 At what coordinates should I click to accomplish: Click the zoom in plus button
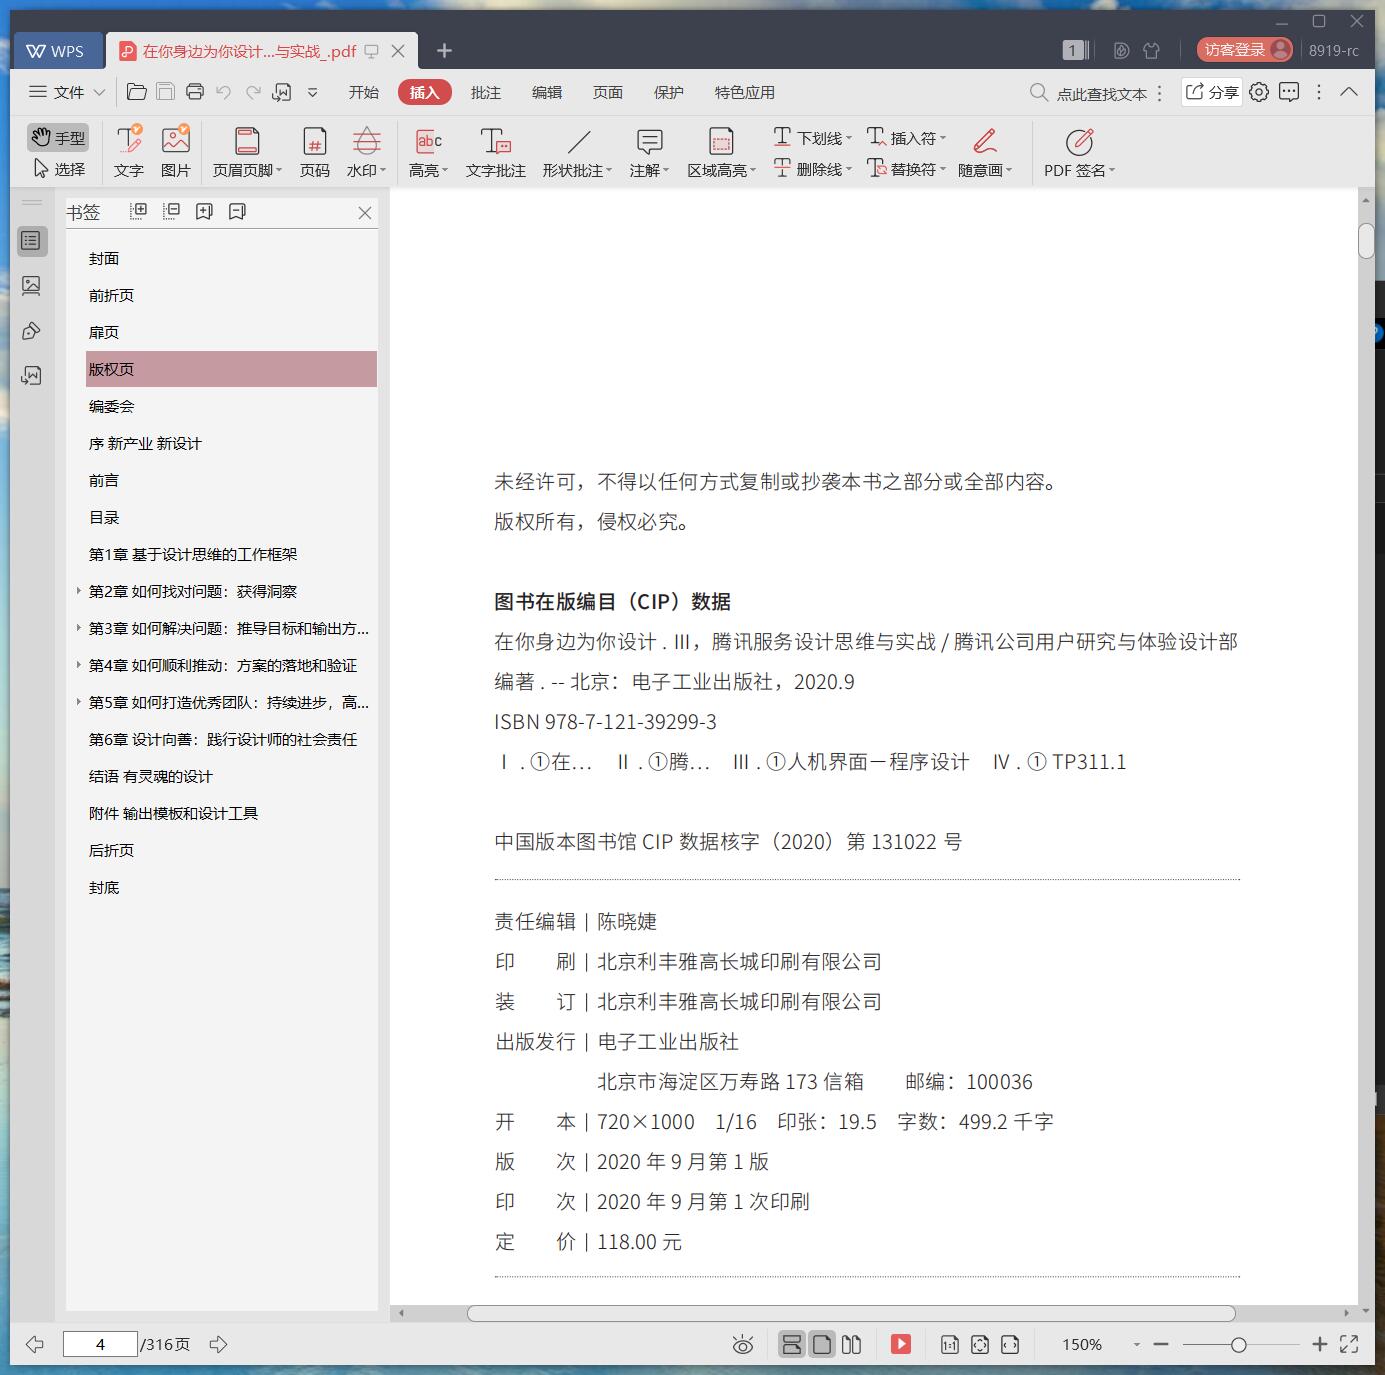(1319, 1345)
